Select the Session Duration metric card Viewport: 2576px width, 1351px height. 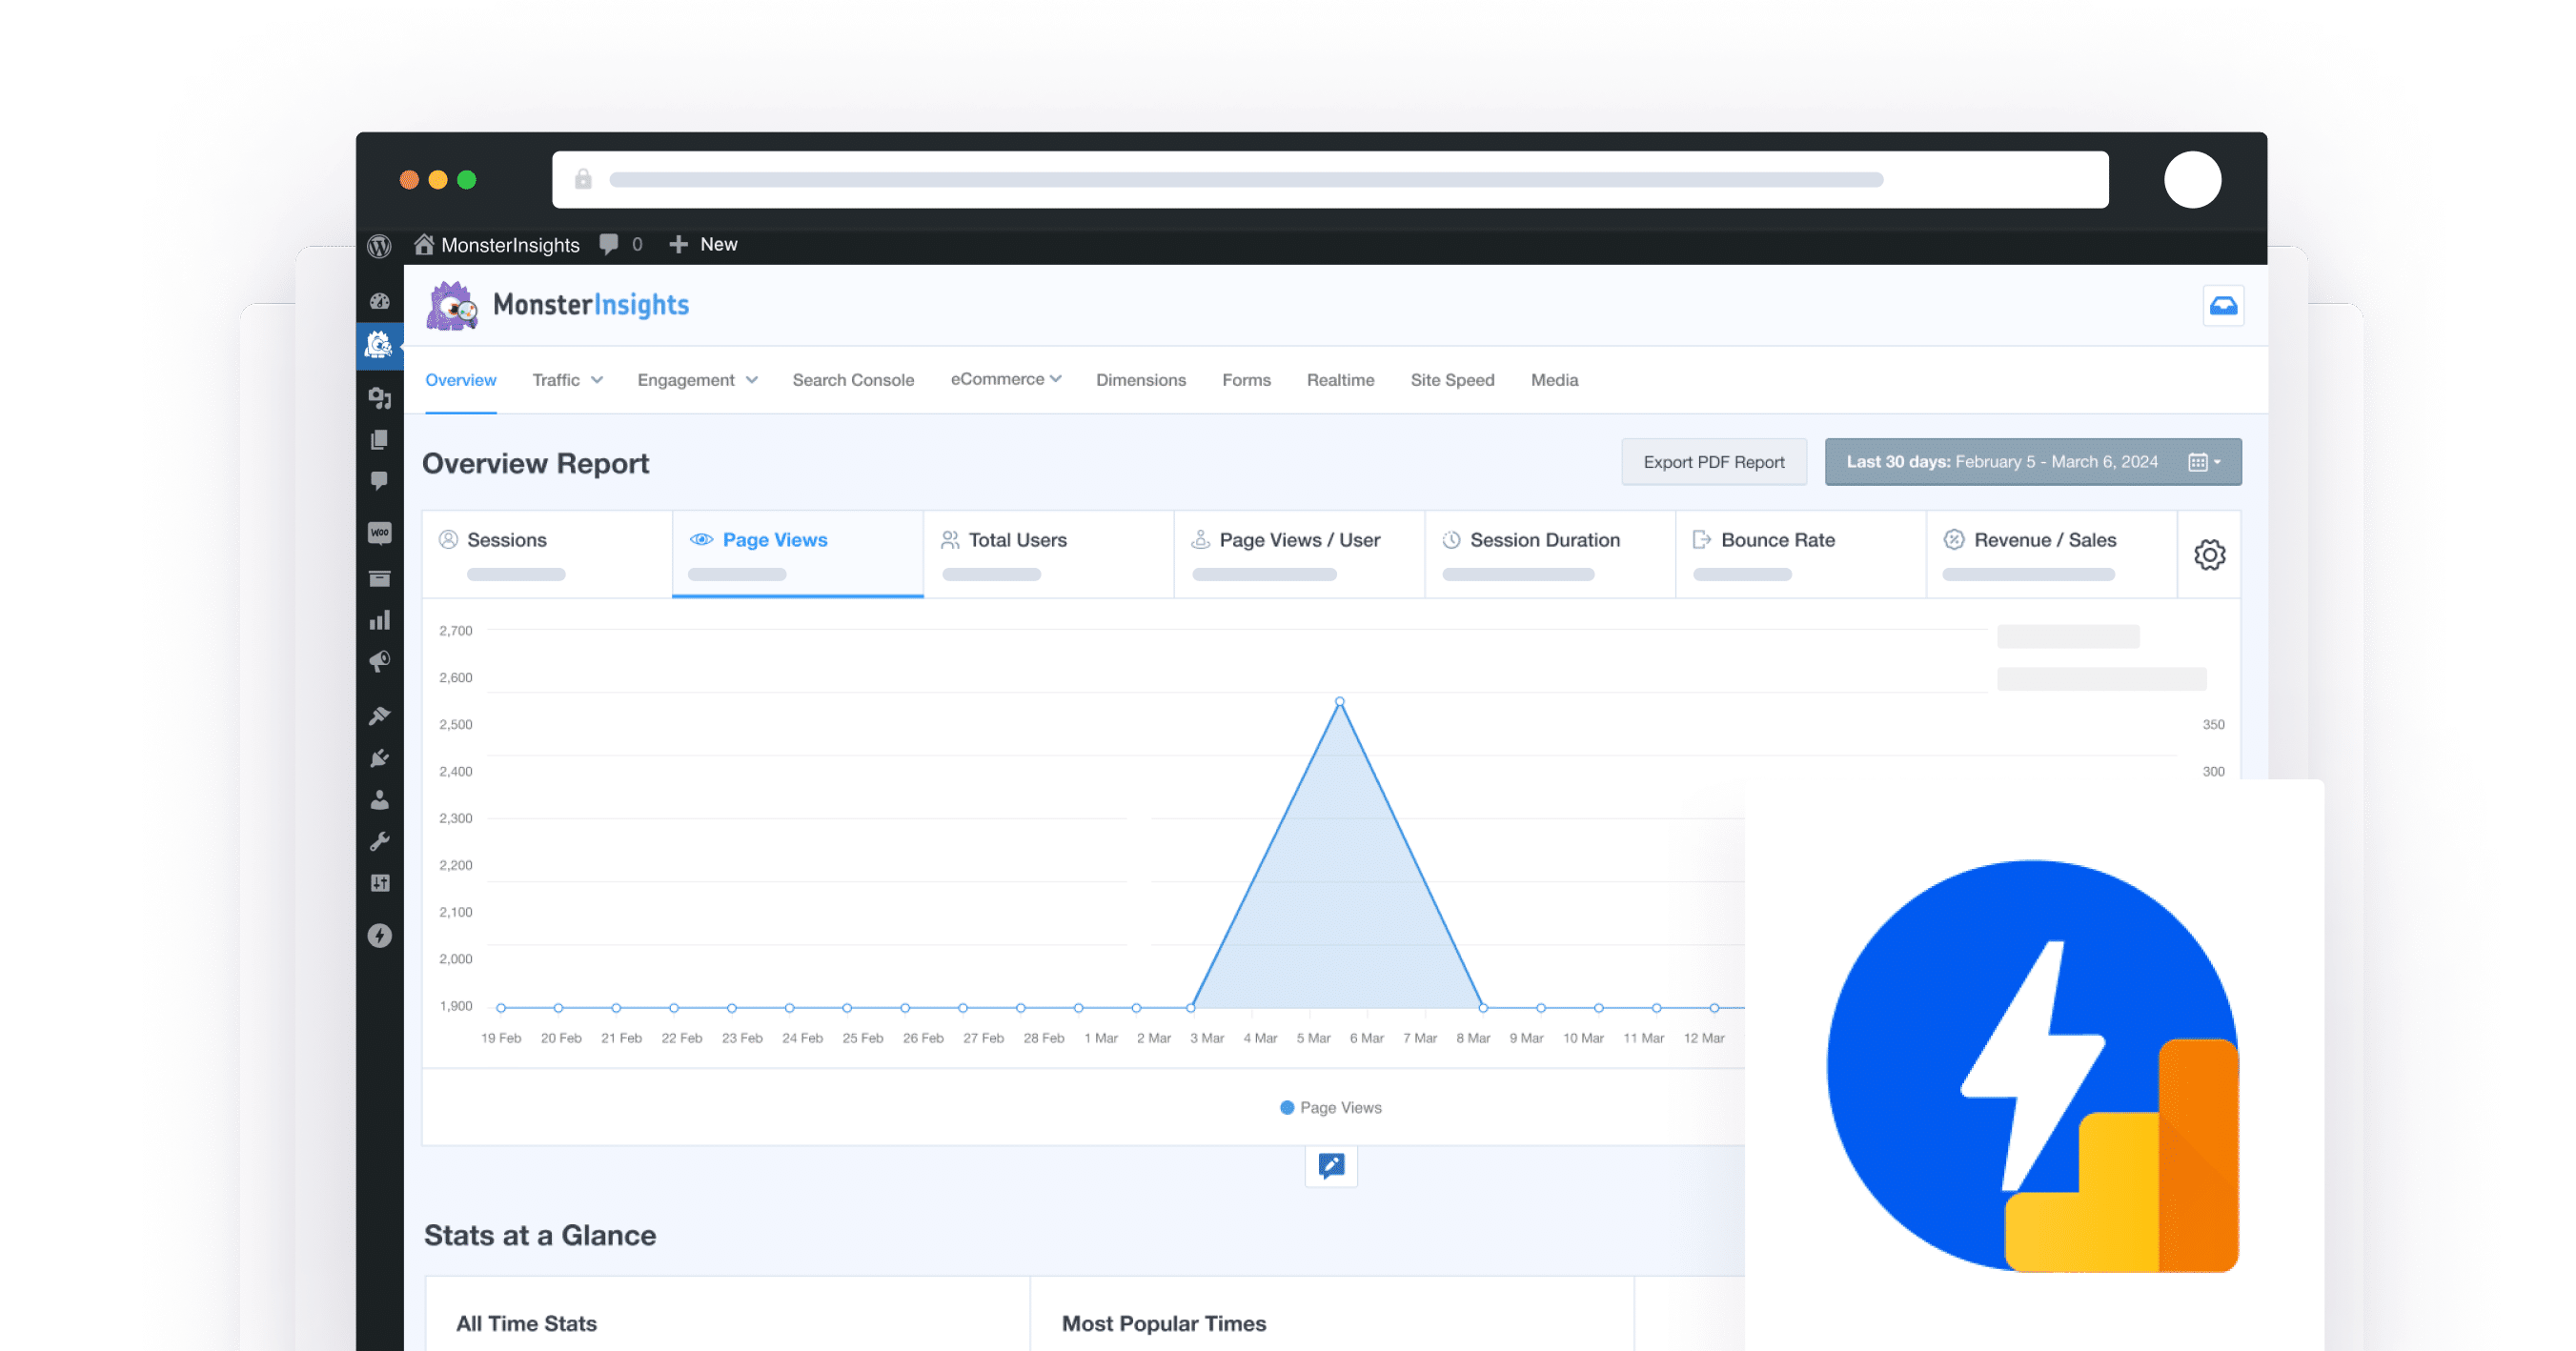coord(1550,554)
